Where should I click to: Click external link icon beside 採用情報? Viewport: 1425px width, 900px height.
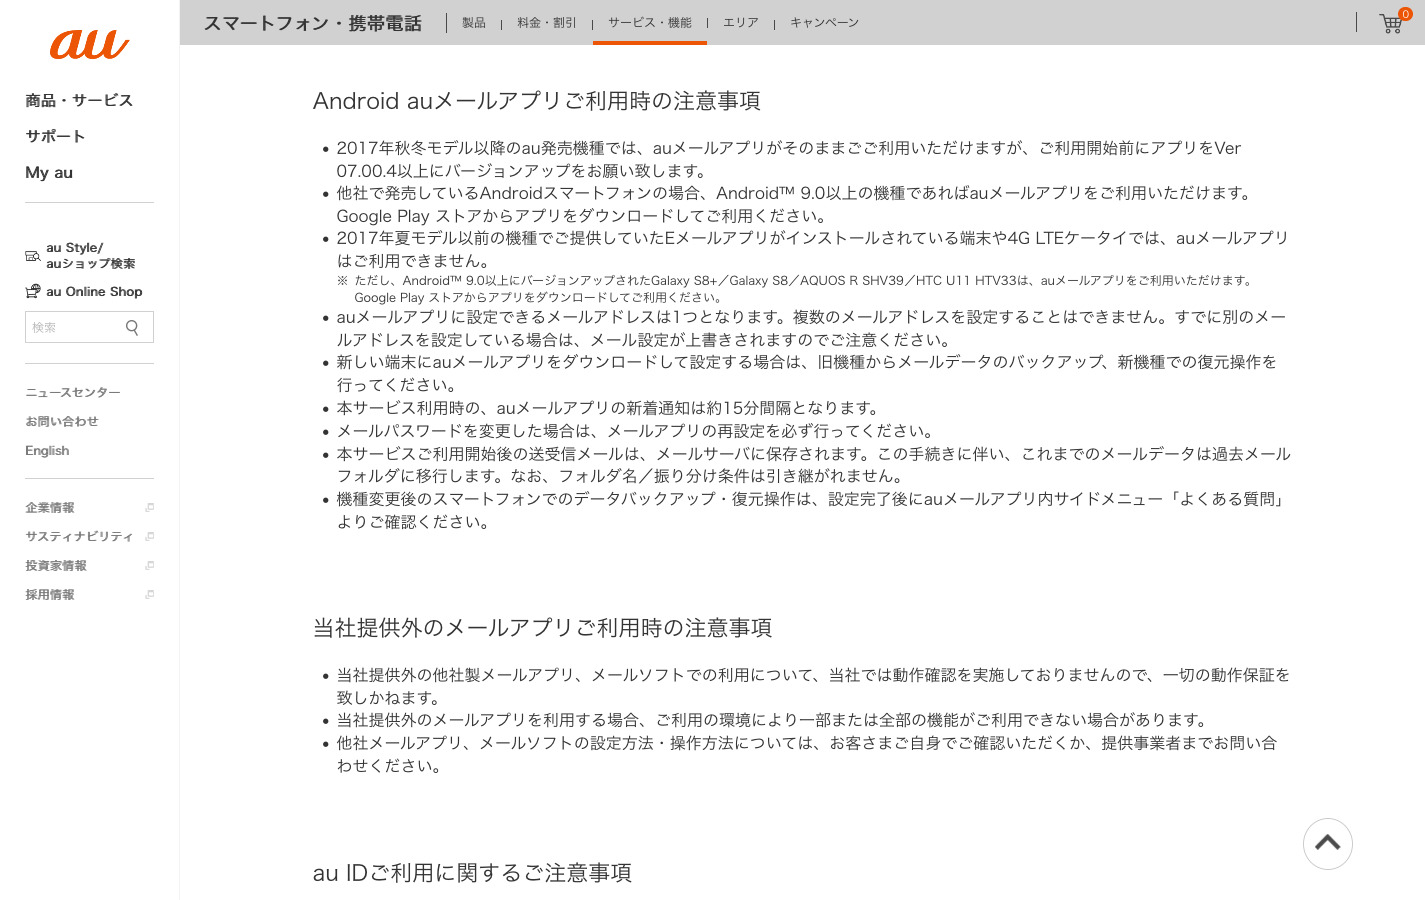pos(150,595)
